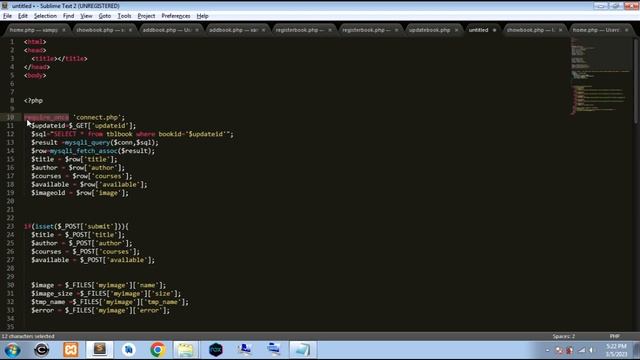Open the Goto menu
The width and height of the screenshot is (640, 360).
click(x=104, y=16)
